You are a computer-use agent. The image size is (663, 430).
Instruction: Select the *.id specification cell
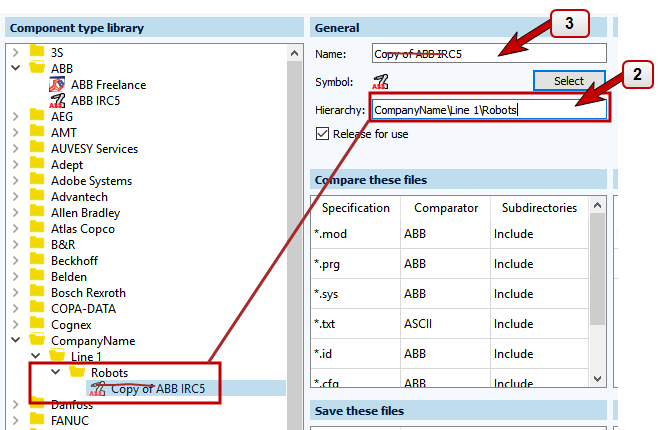coord(356,353)
